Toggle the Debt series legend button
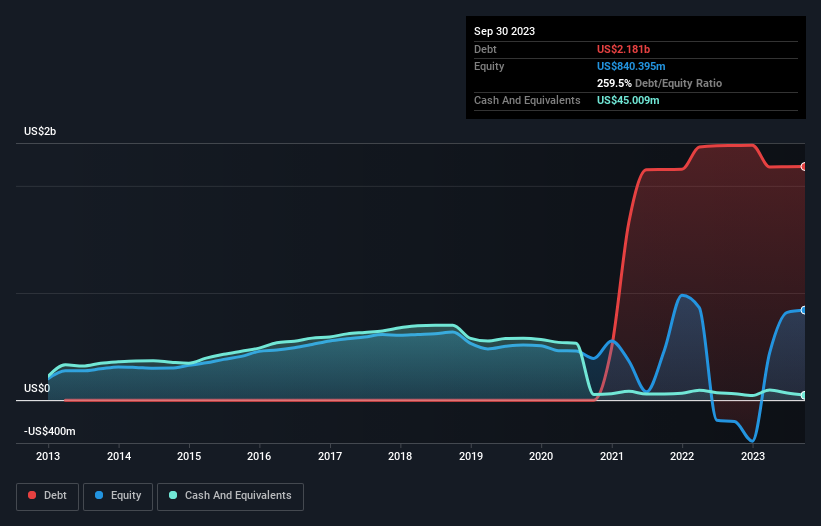This screenshot has height=526, width=821. click(x=48, y=496)
